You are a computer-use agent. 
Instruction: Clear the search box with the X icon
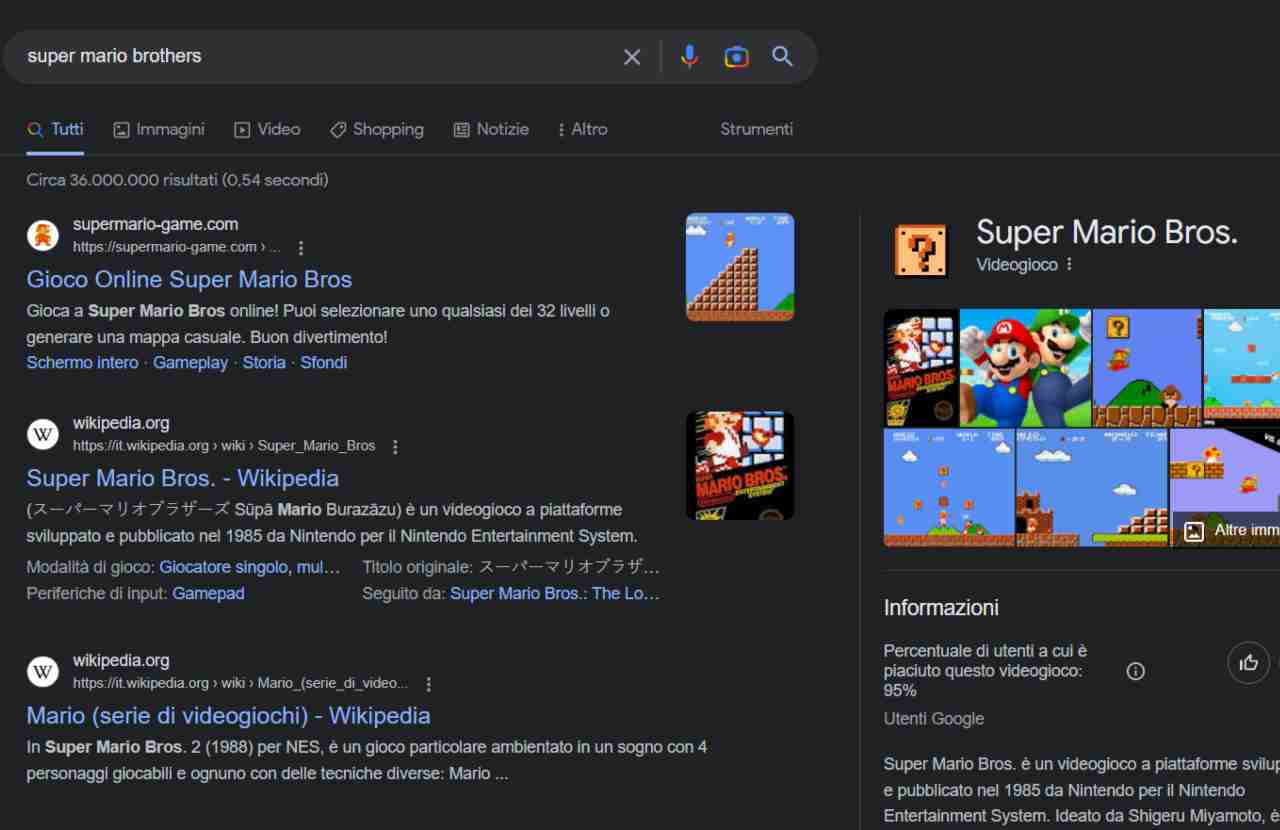(x=632, y=57)
